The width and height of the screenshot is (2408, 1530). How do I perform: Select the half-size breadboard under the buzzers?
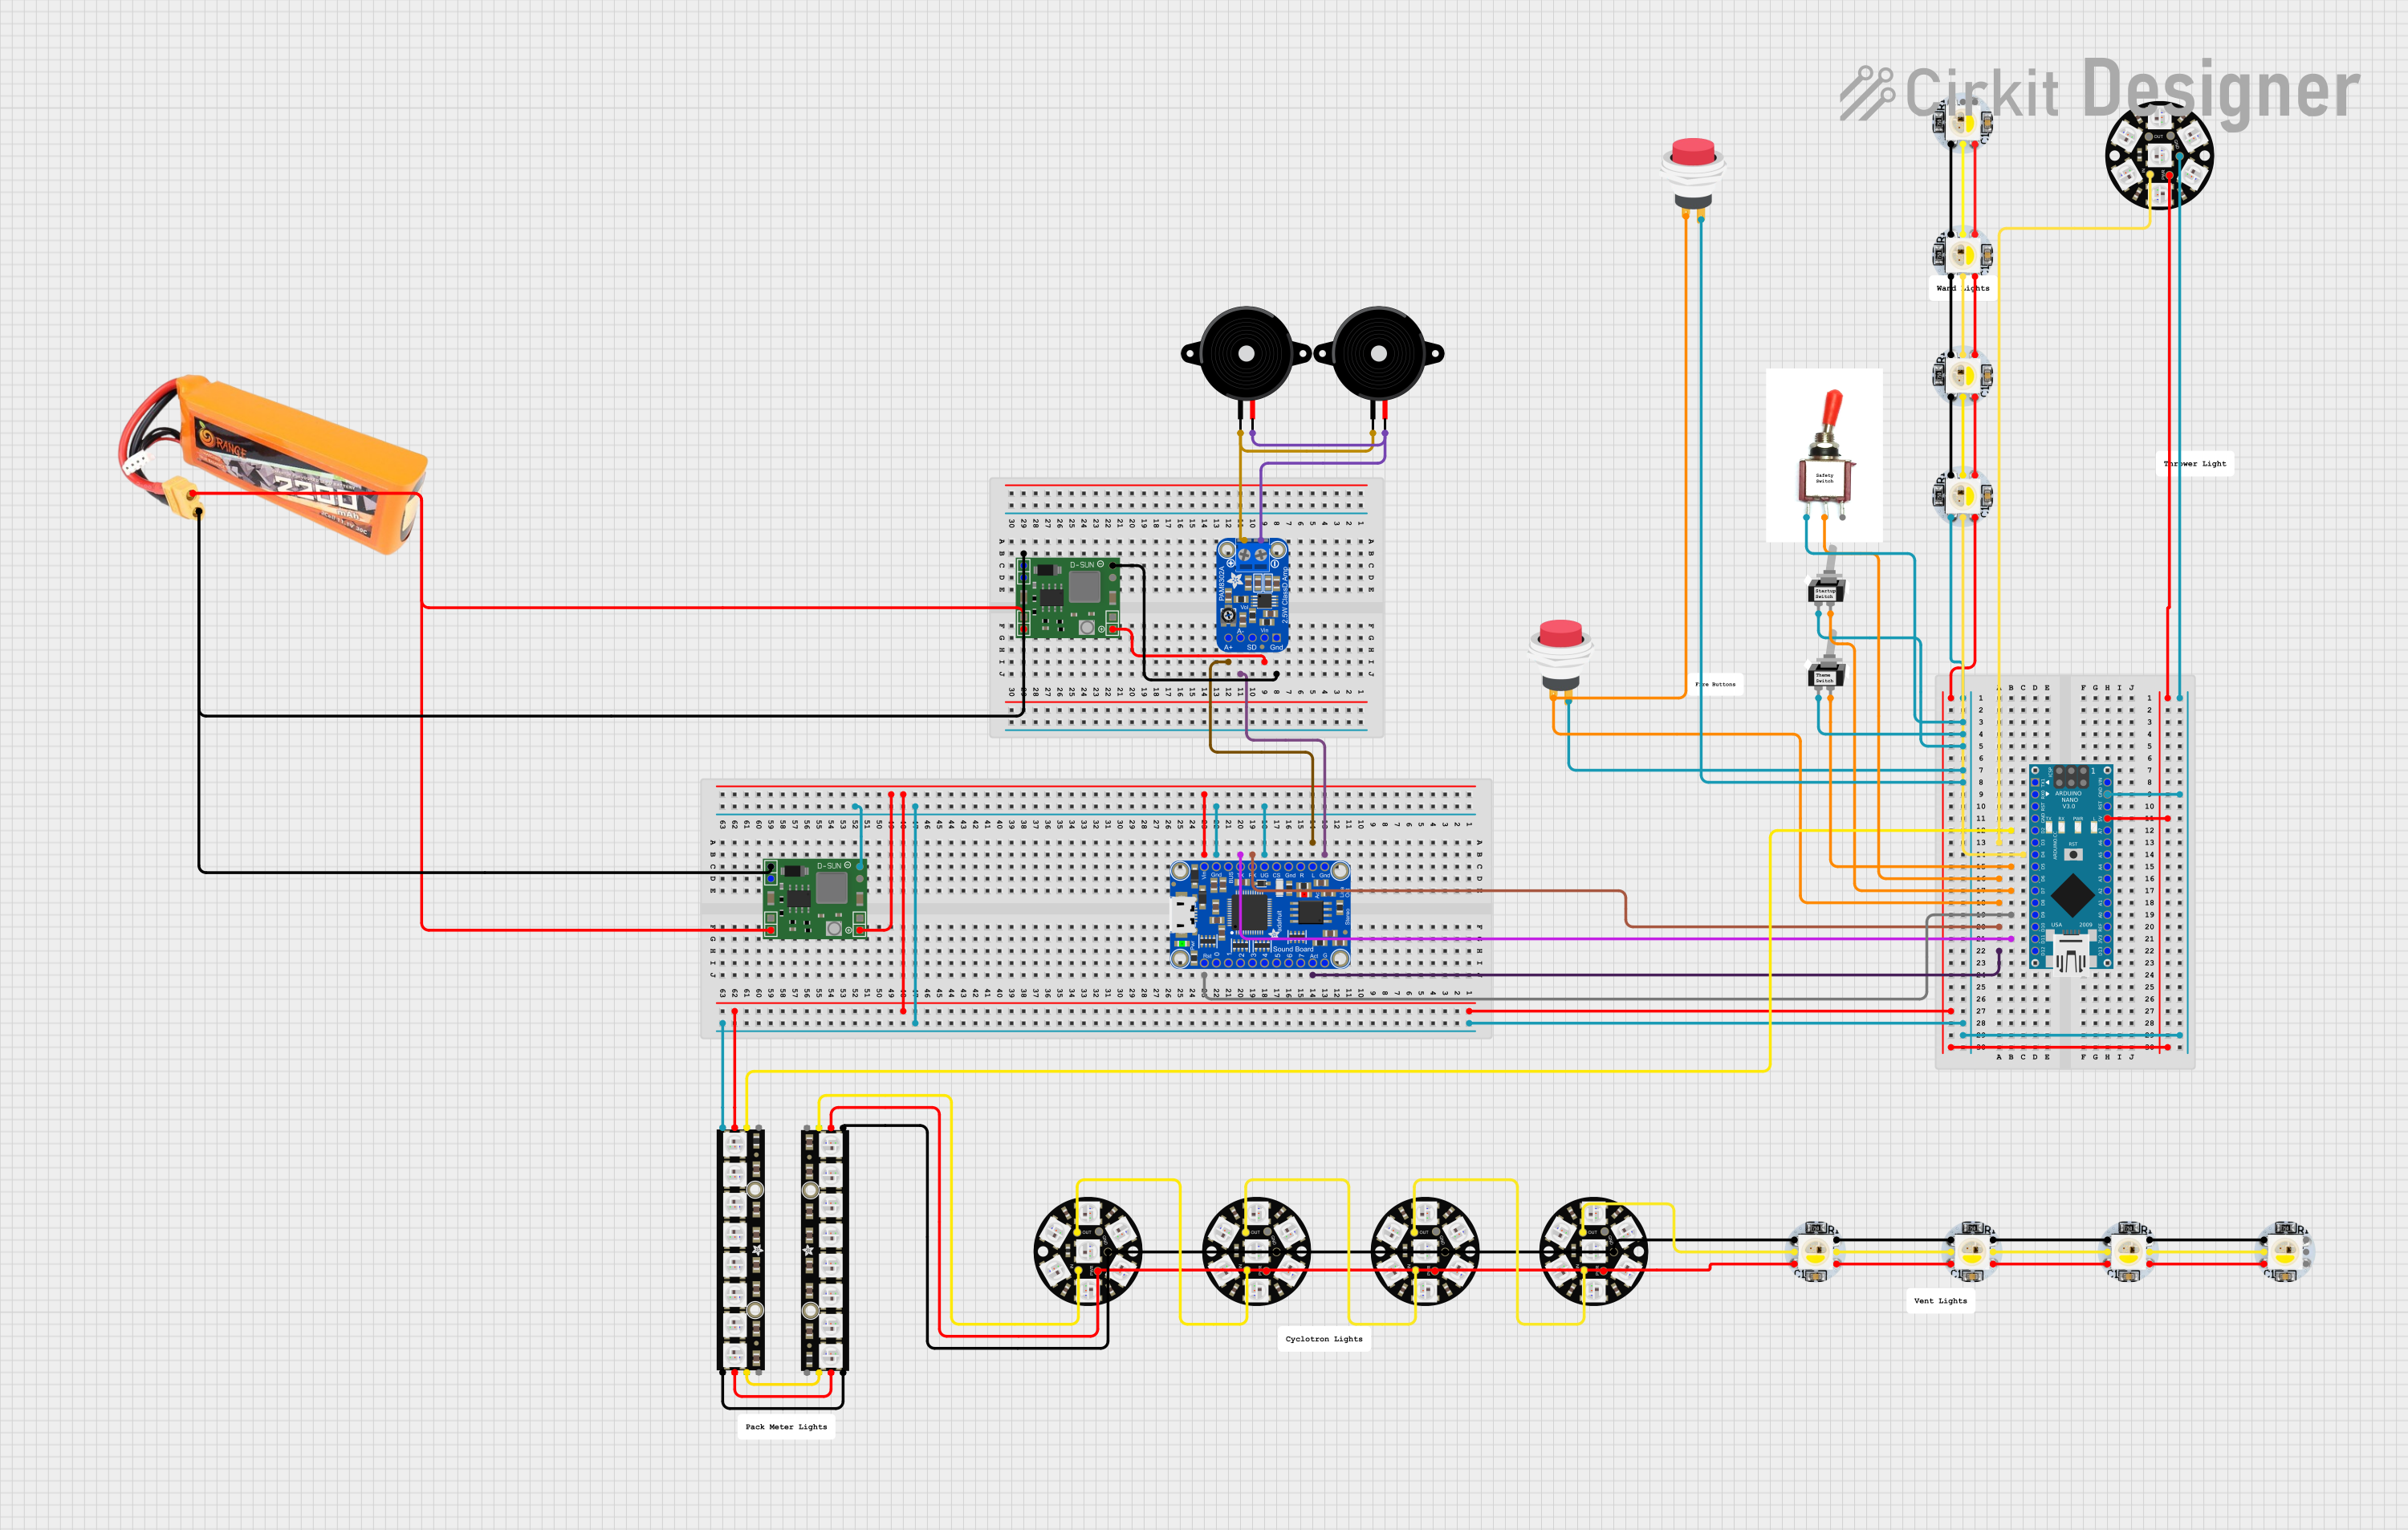[1187, 608]
